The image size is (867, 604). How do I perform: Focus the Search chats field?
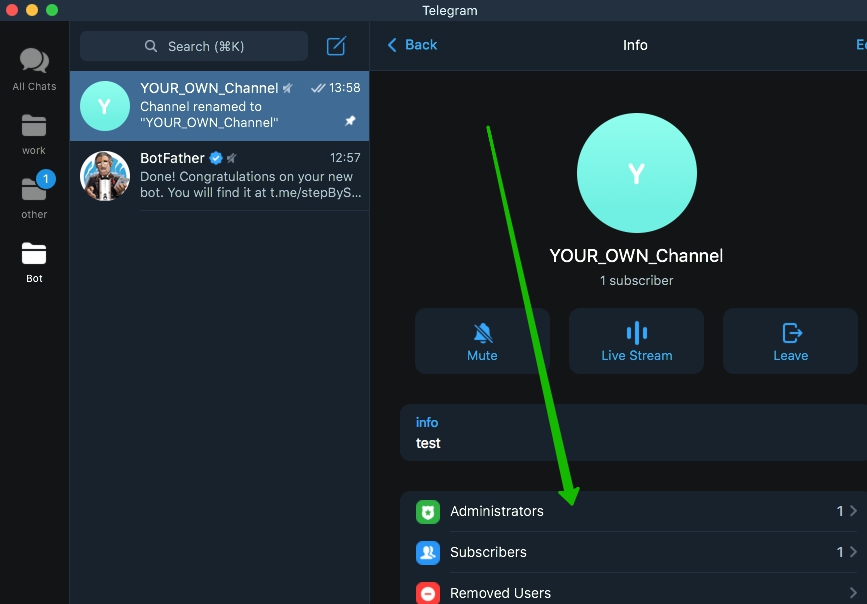coord(194,46)
